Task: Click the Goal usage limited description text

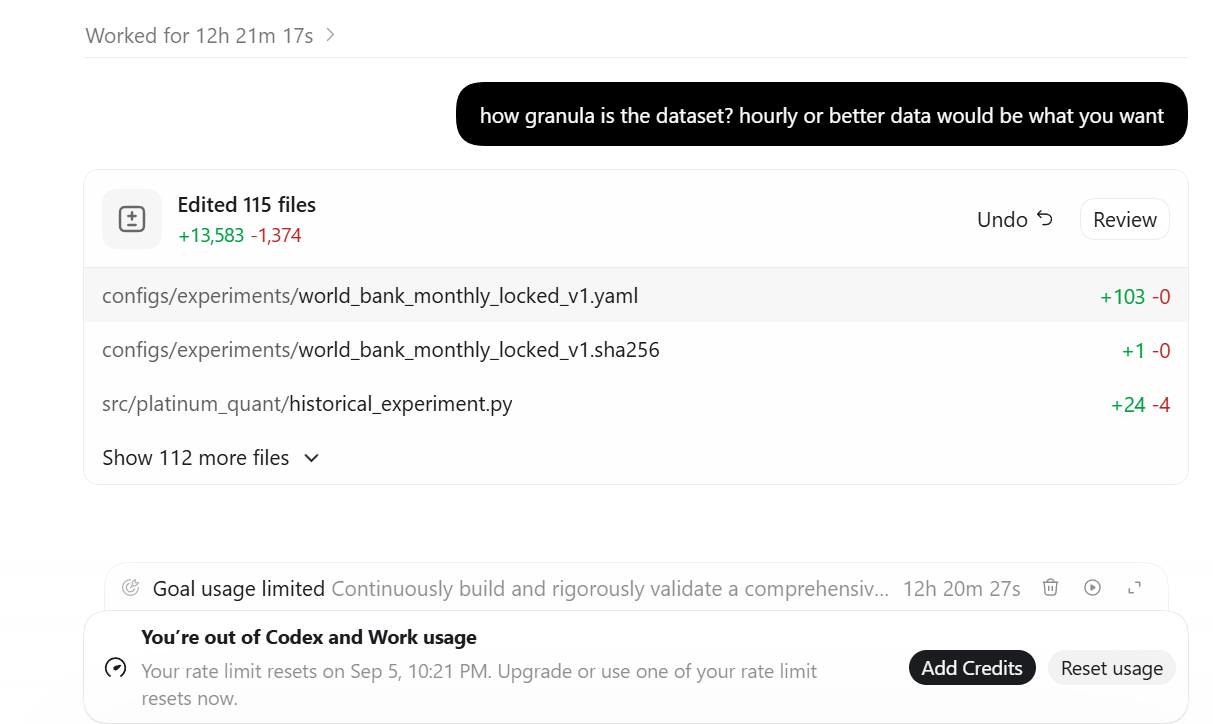Action: [610, 588]
